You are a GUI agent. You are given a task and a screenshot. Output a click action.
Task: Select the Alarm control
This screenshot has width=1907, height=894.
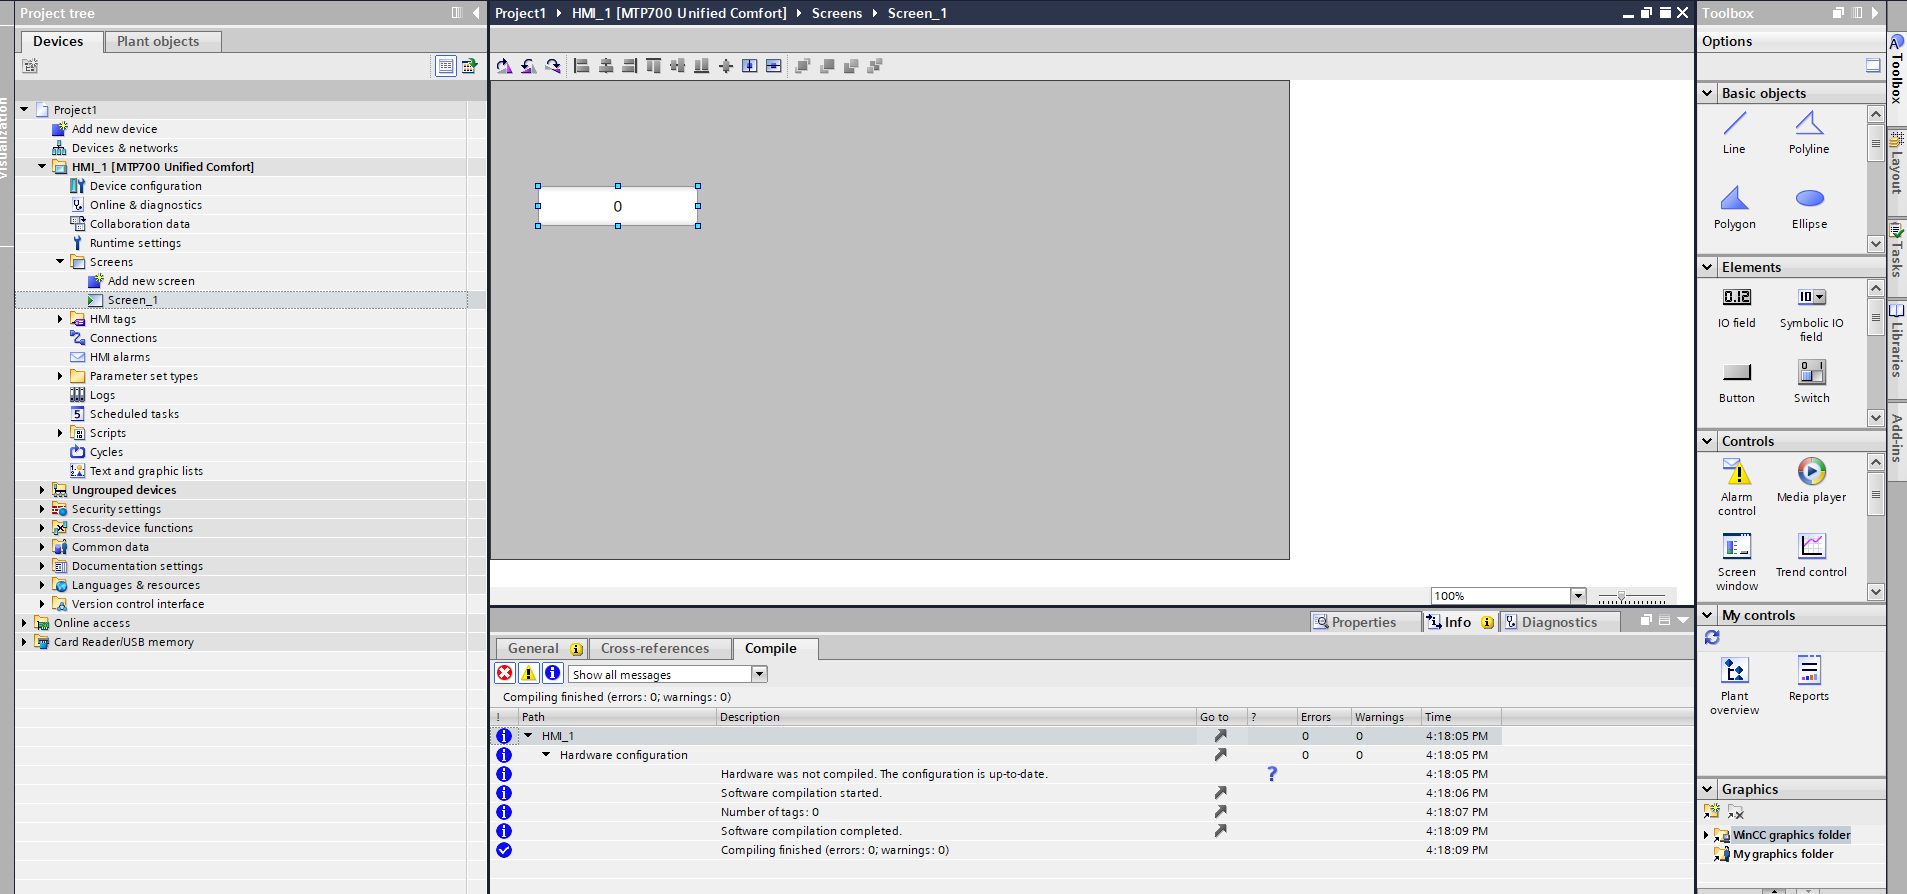point(1736,487)
